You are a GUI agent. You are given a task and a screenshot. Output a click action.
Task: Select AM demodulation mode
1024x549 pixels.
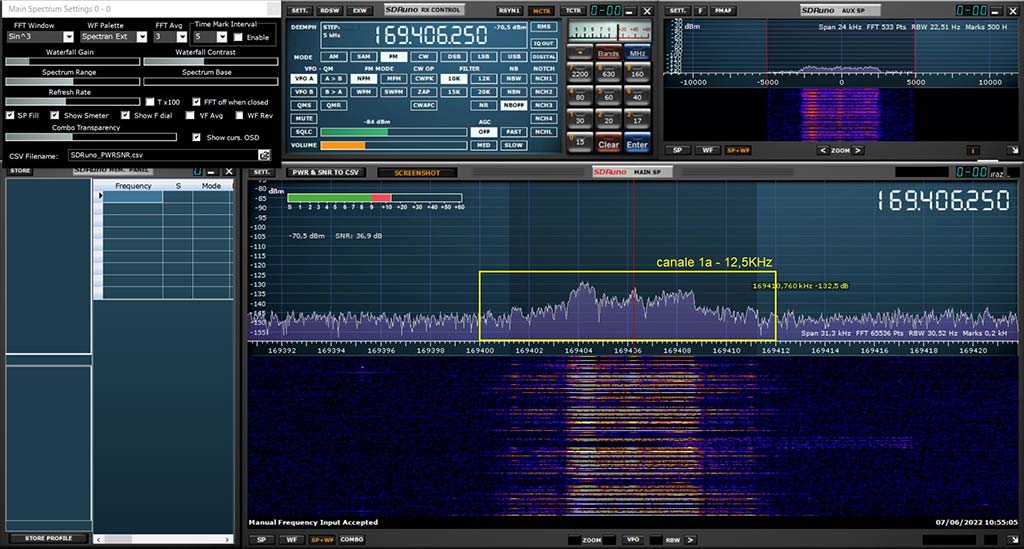(334, 57)
